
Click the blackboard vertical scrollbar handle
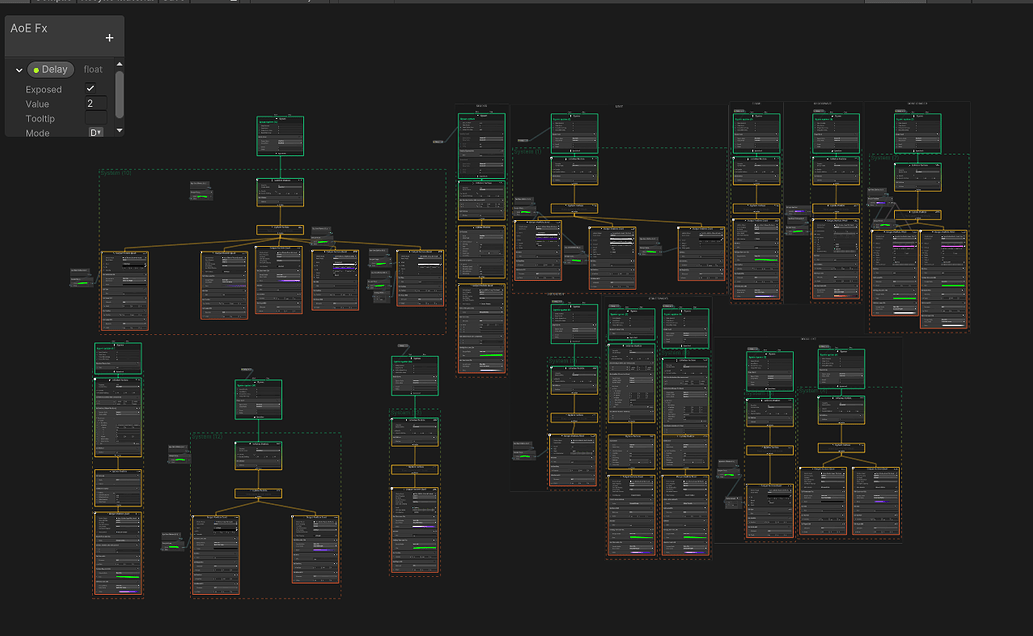pyautogui.click(x=120, y=94)
